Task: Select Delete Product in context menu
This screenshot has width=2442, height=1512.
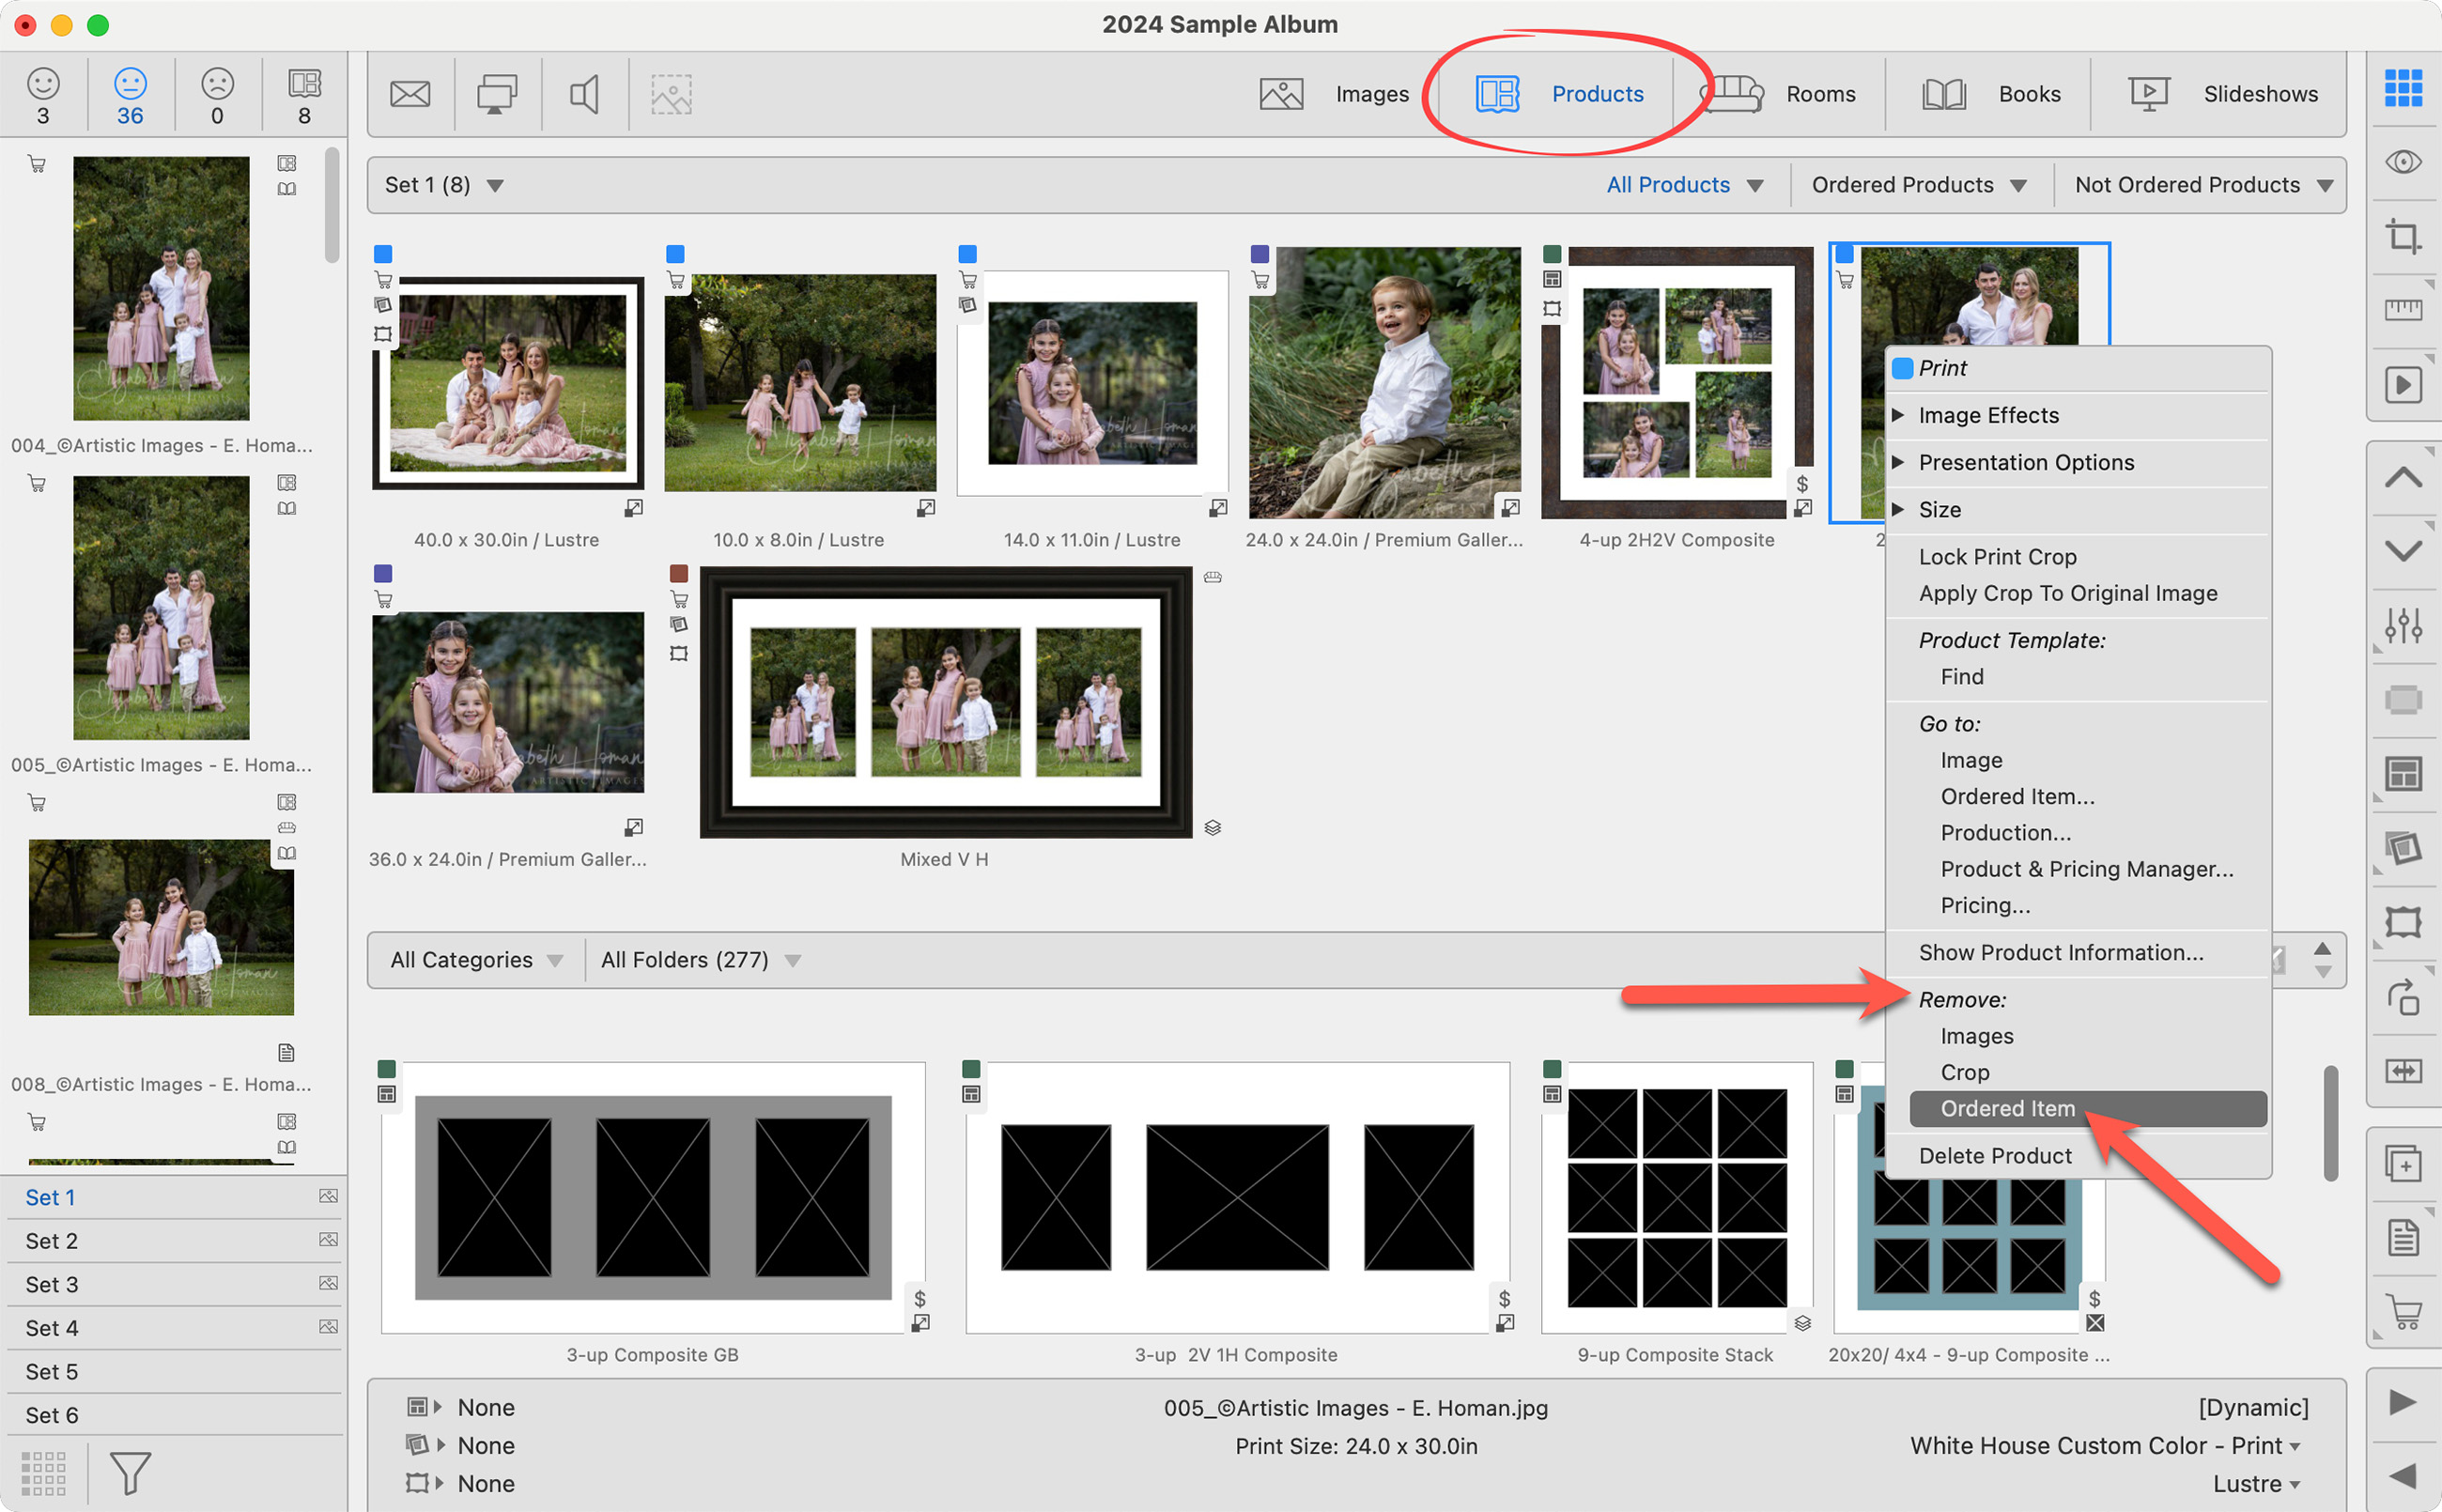Action: pos(1994,1155)
